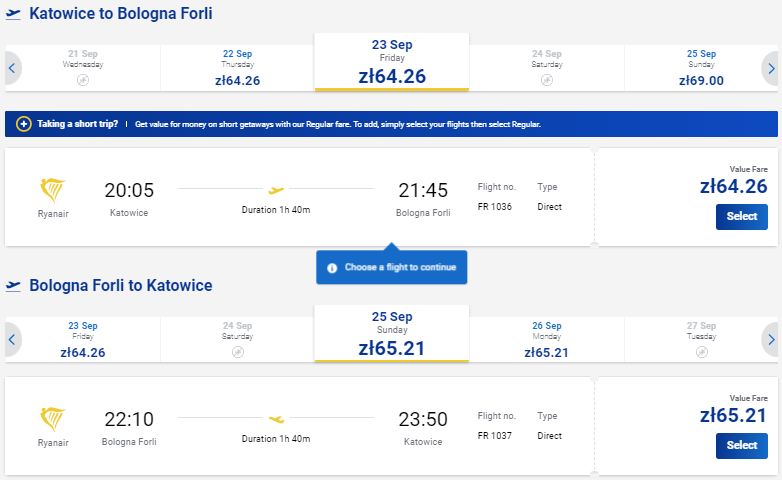
Task: Click the Ryanair logo on flight FR 1036
Action: tap(53, 190)
